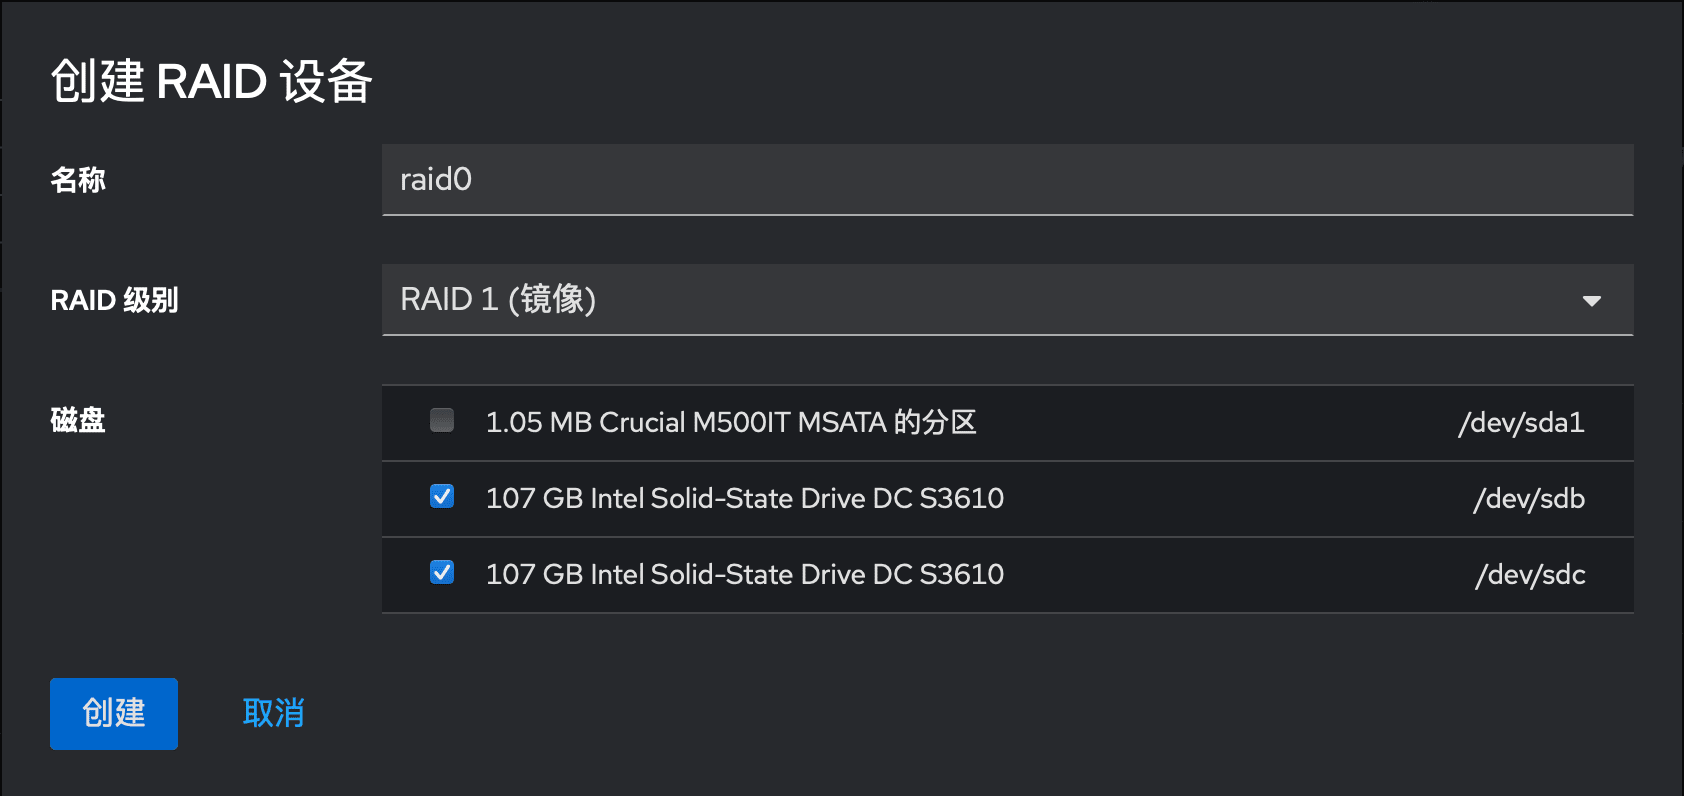The height and width of the screenshot is (796, 1684).
Task: Click the RAID 1 (镜像) selected value text
Action: 498,299
